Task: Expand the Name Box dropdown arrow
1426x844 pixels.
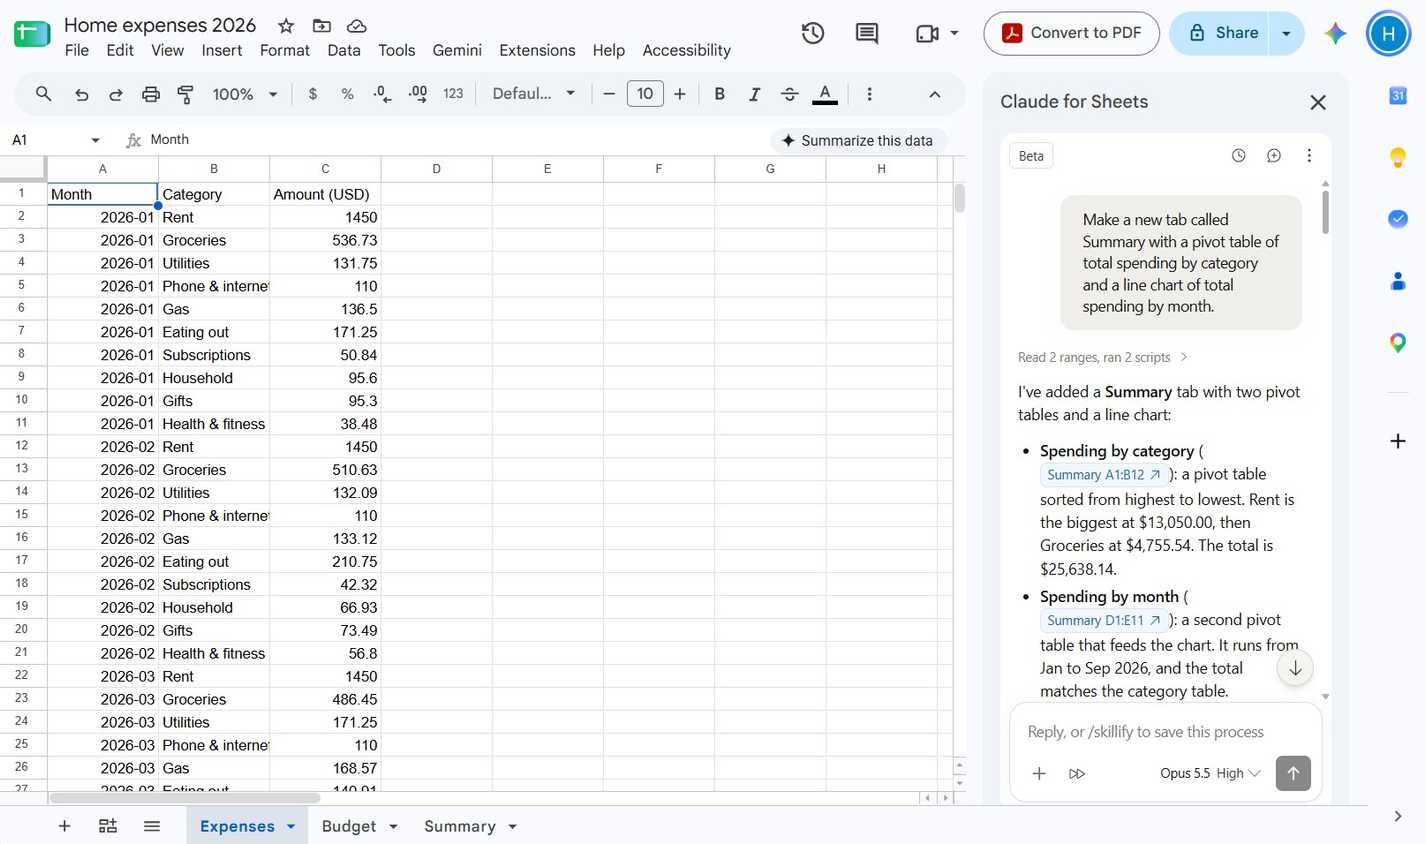Action: (x=96, y=140)
